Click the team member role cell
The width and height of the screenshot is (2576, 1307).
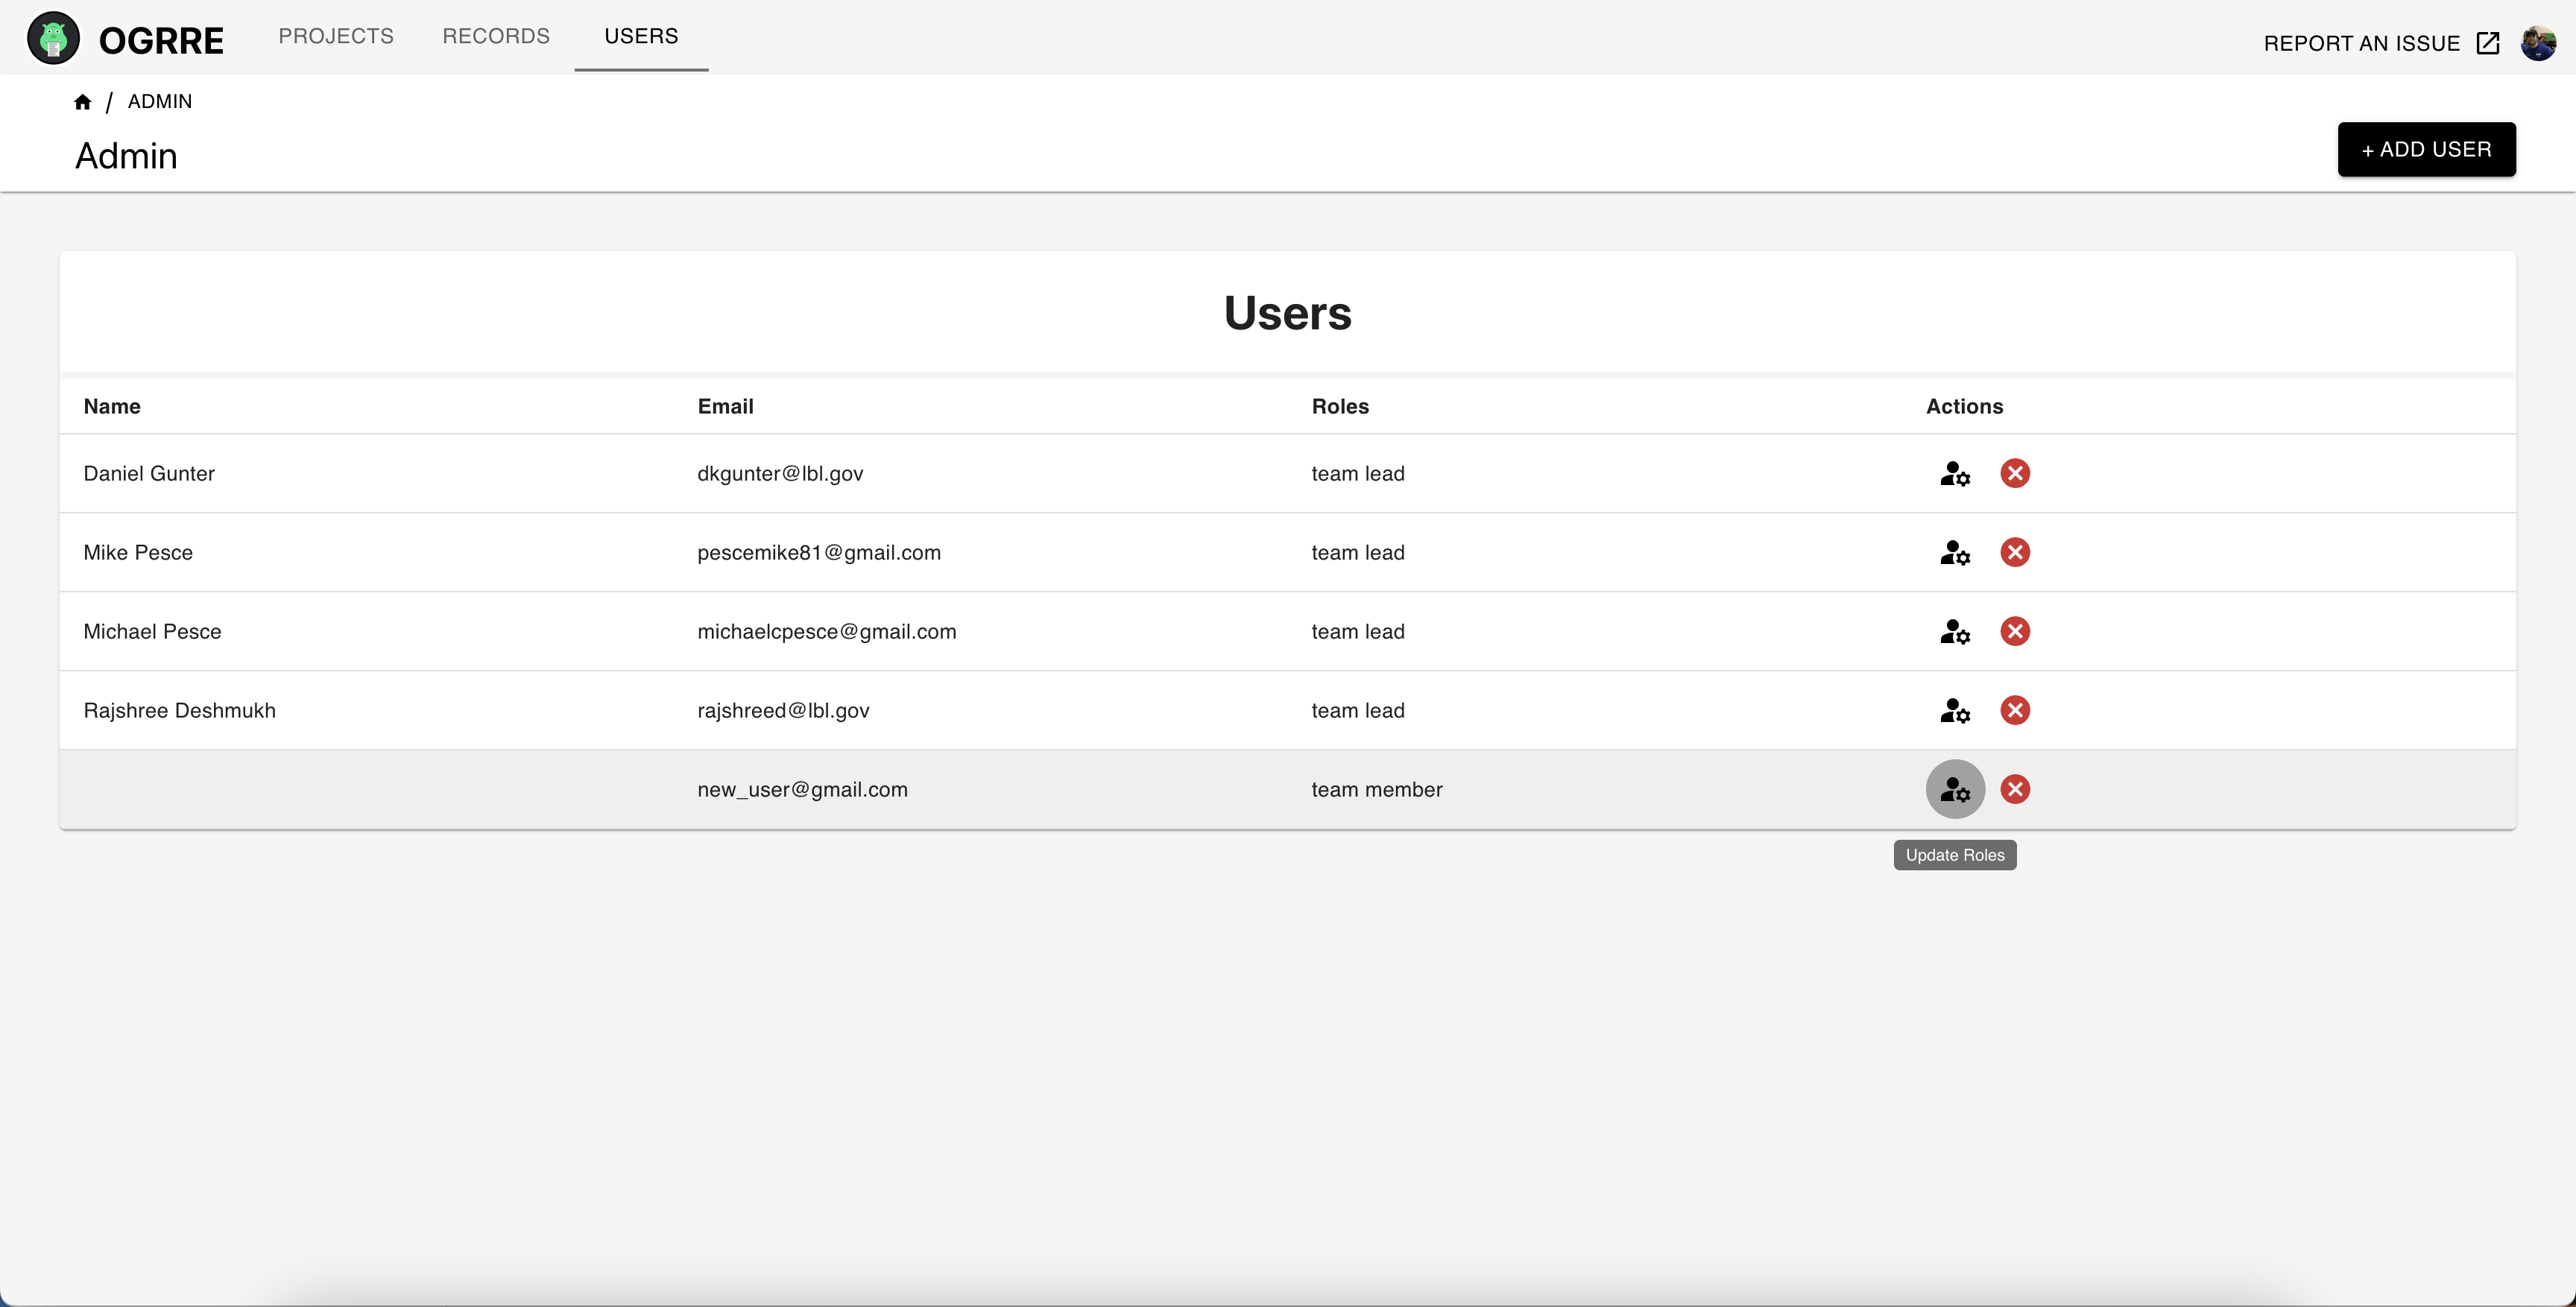[x=1377, y=789]
